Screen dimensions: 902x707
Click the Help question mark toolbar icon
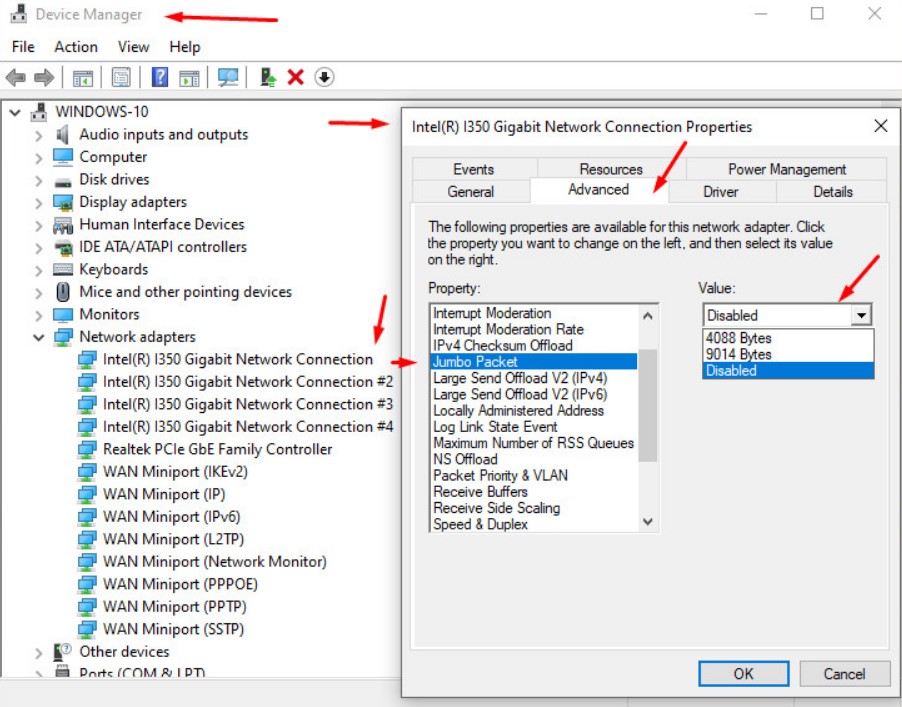160,77
